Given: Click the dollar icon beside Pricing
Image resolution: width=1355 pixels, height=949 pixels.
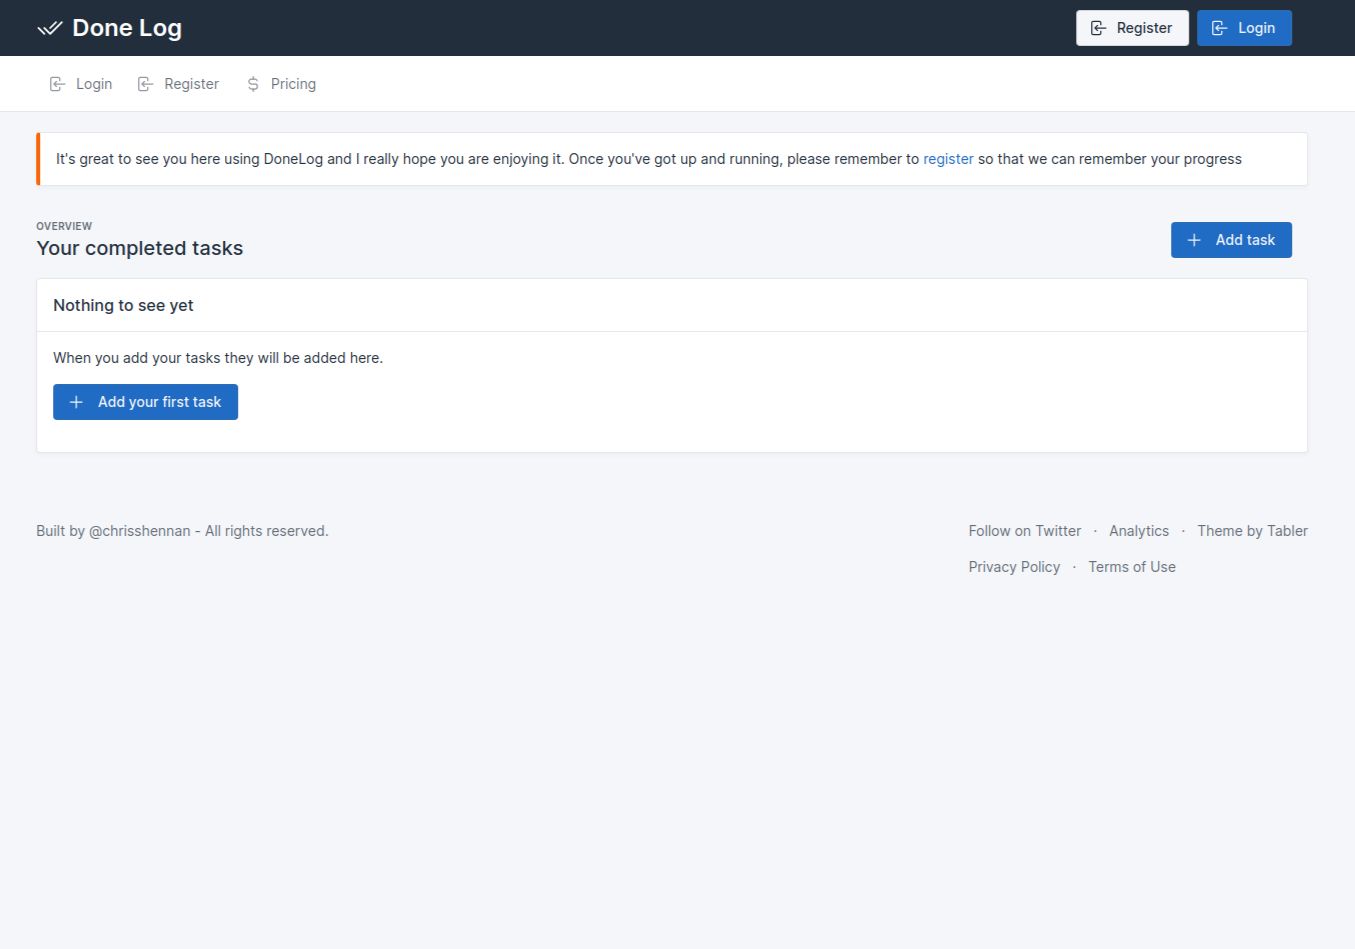Looking at the screenshot, I should coord(252,83).
